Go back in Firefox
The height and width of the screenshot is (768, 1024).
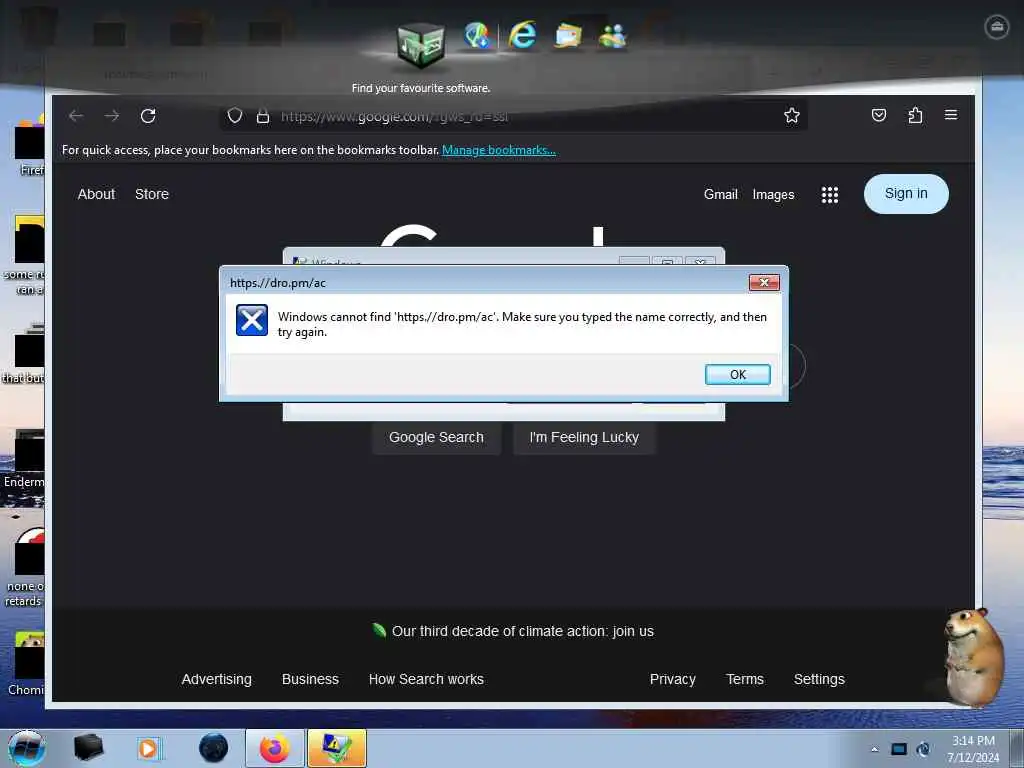coord(76,116)
